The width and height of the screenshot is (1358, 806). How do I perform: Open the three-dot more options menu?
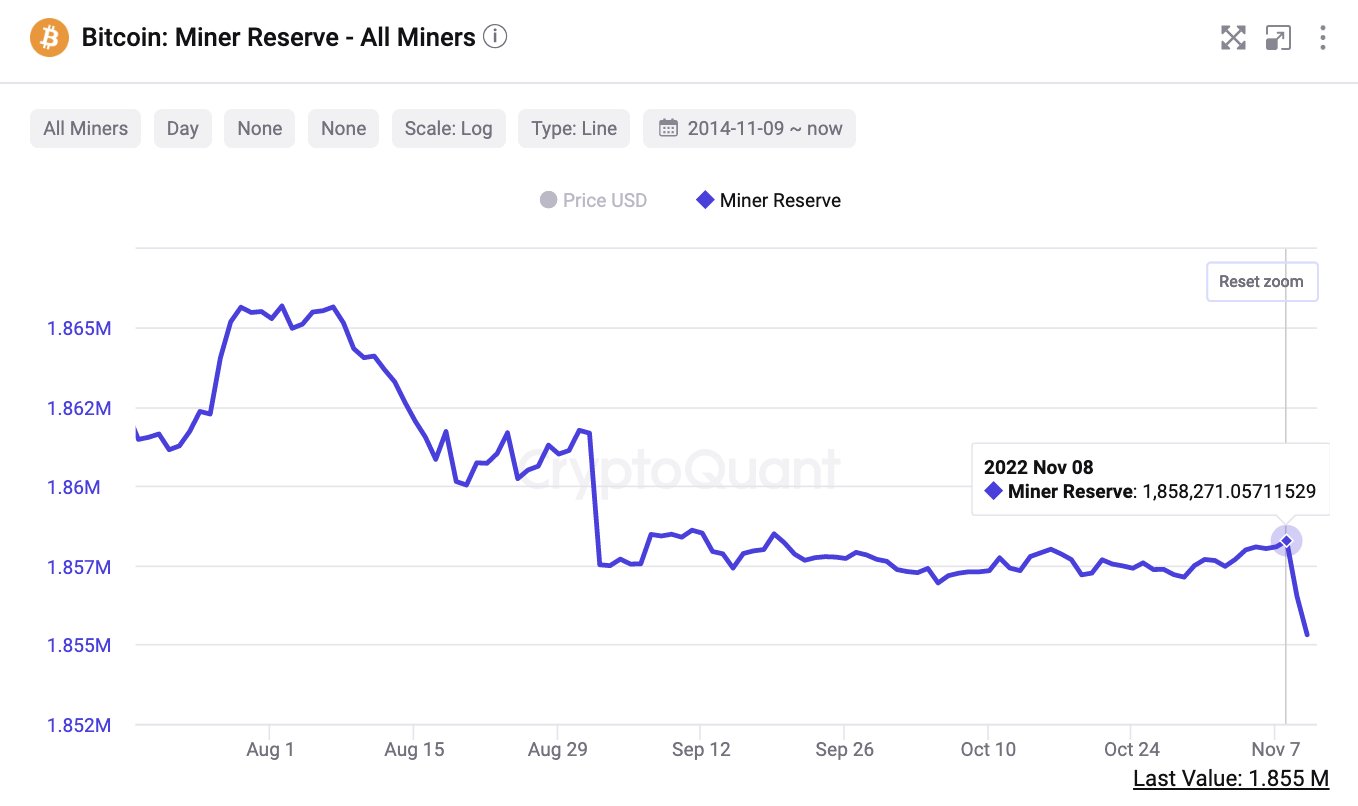[1322, 38]
